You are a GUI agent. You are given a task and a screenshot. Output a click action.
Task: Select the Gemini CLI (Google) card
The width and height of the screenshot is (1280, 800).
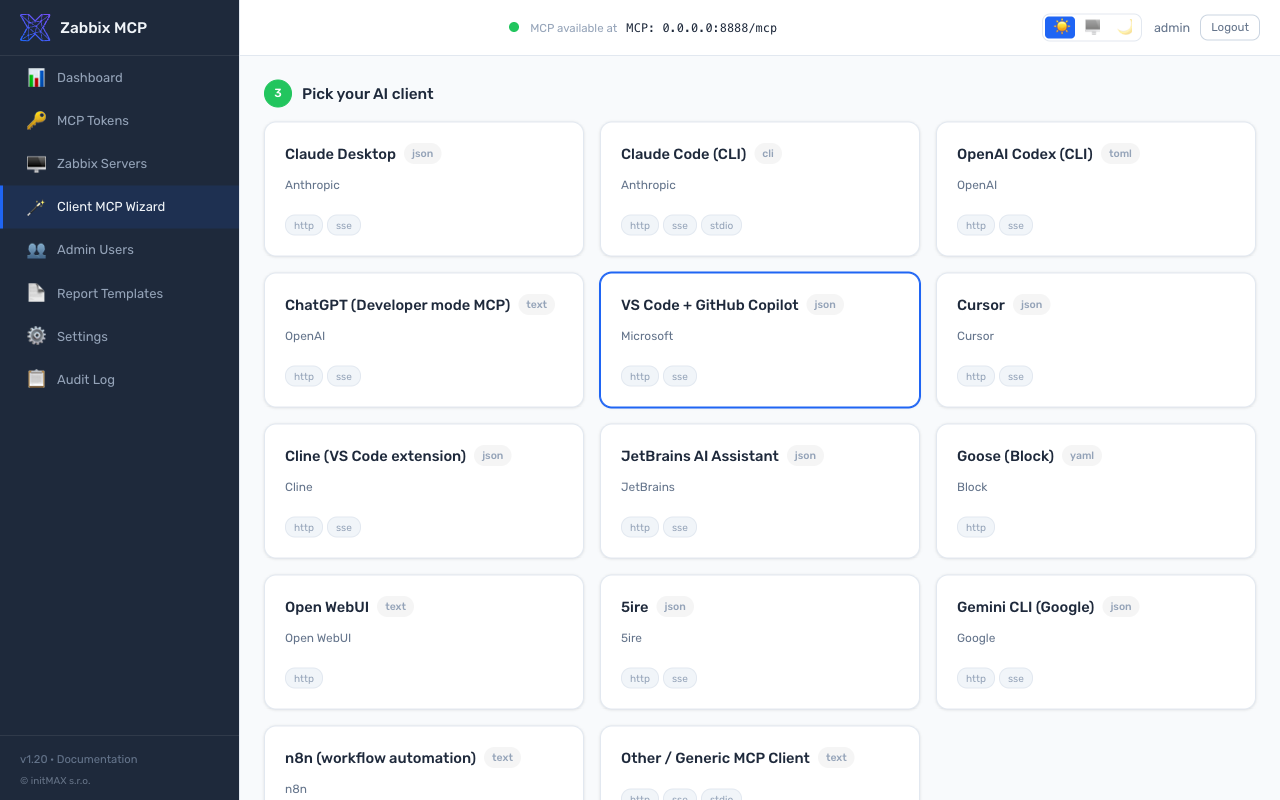point(1096,642)
